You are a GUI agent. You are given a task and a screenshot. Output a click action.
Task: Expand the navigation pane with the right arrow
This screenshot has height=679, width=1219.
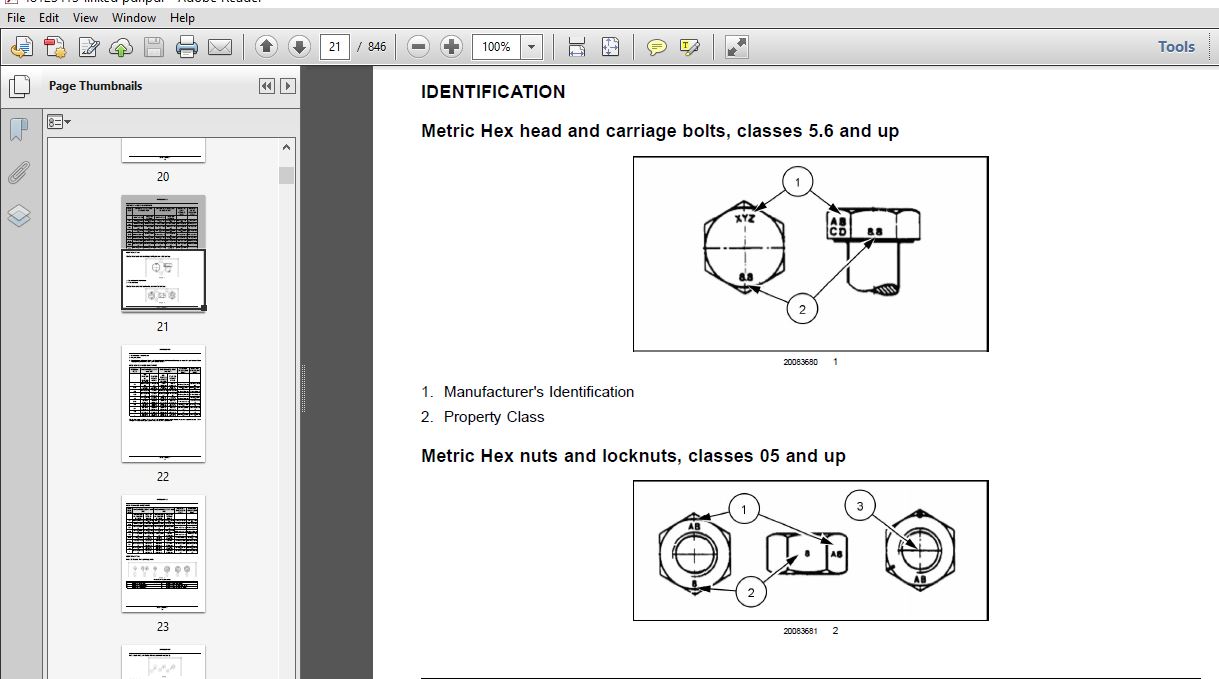click(x=288, y=86)
